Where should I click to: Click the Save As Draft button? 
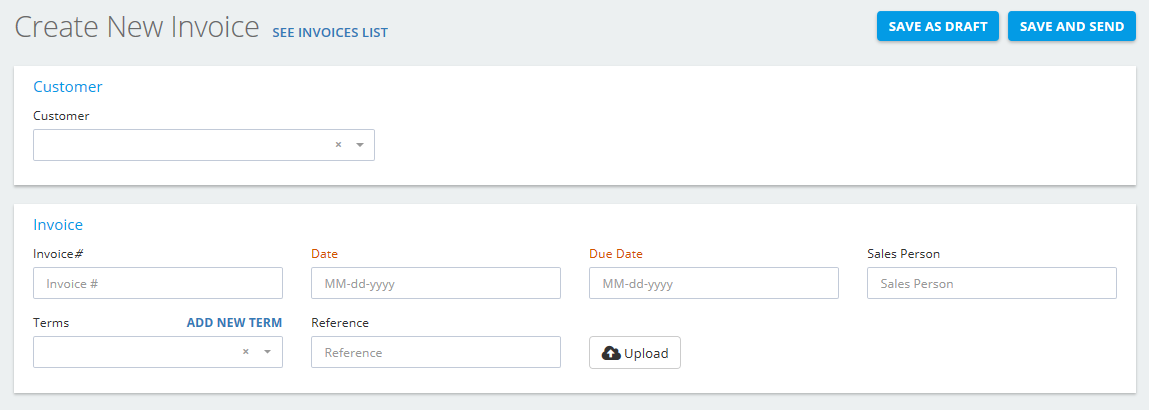tap(938, 26)
